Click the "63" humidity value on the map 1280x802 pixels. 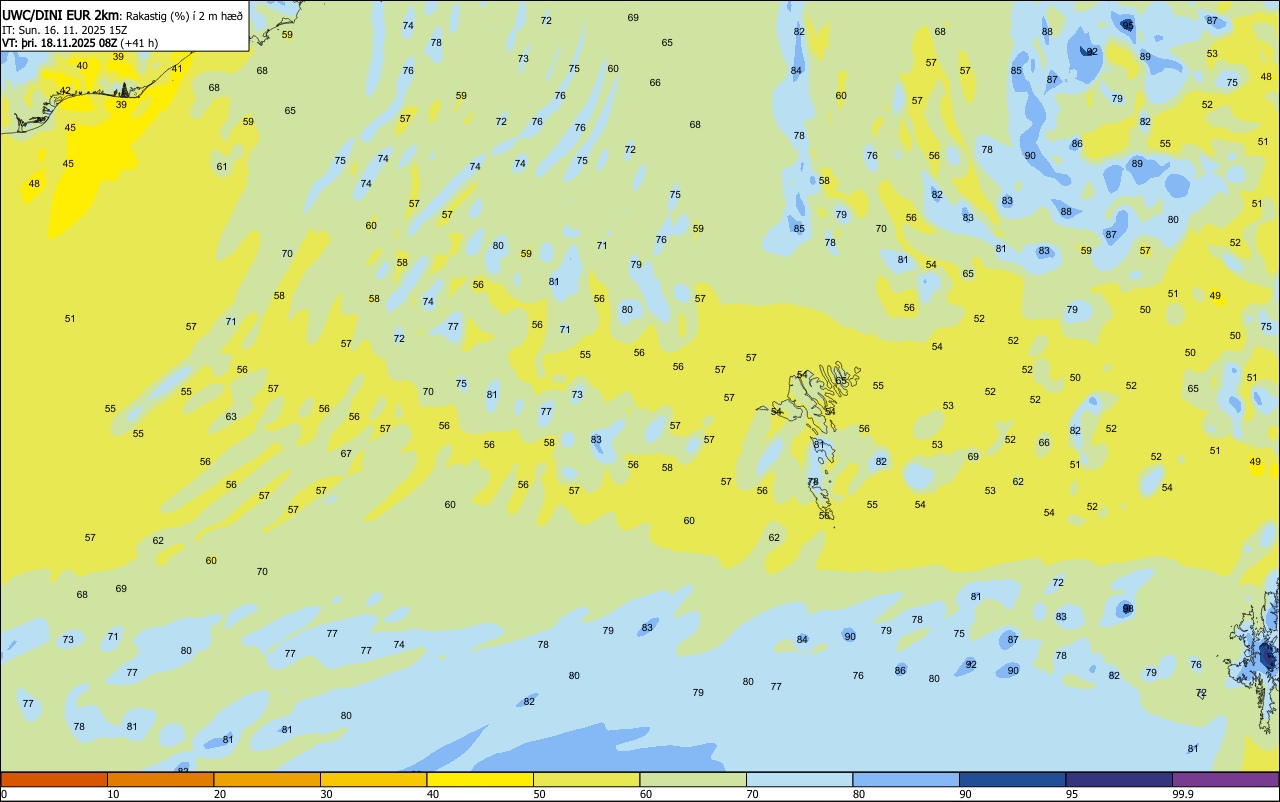tap(231, 417)
